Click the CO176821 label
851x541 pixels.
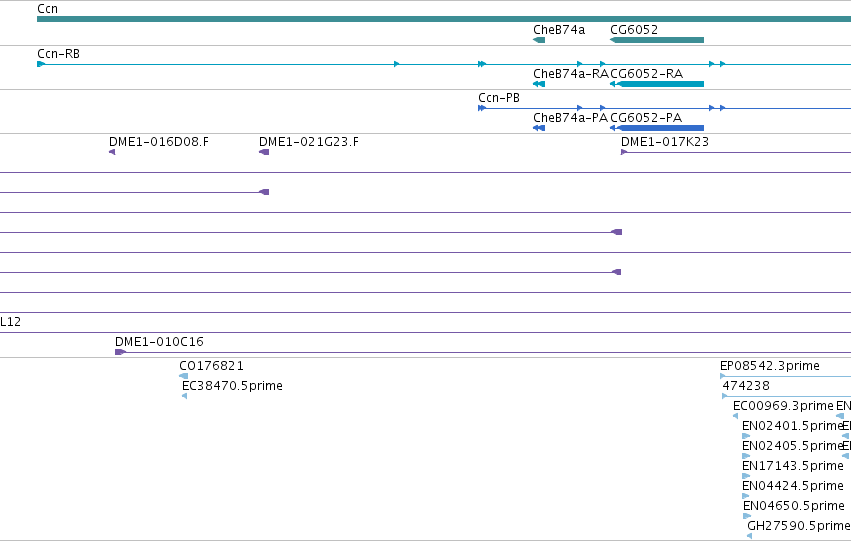[212, 366]
